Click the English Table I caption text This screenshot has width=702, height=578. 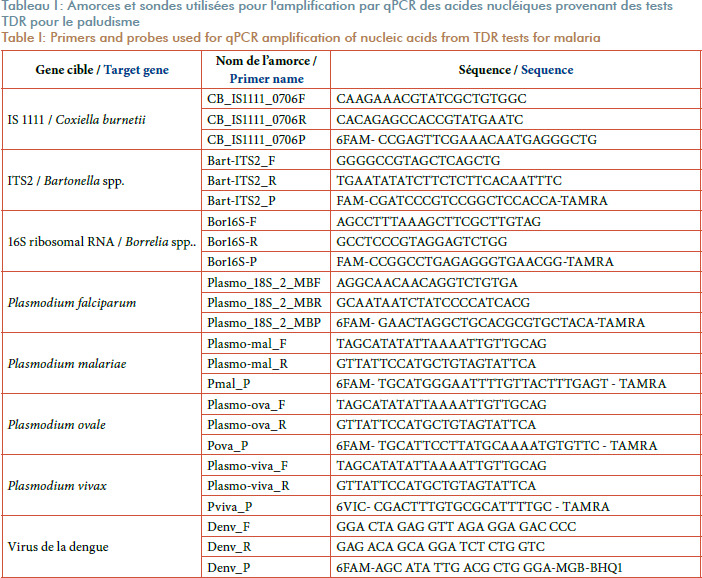coord(300,38)
